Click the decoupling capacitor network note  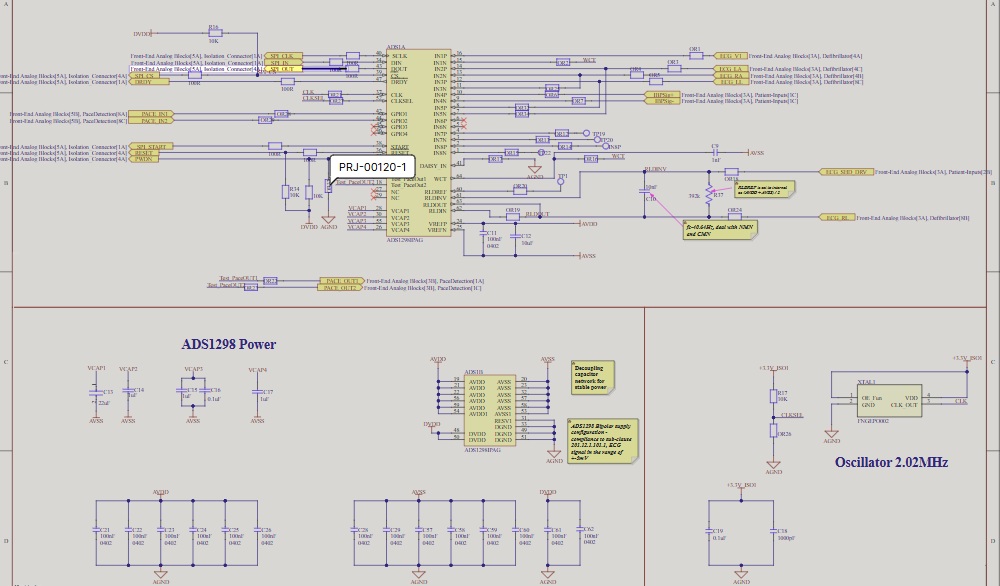click(x=592, y=377)
